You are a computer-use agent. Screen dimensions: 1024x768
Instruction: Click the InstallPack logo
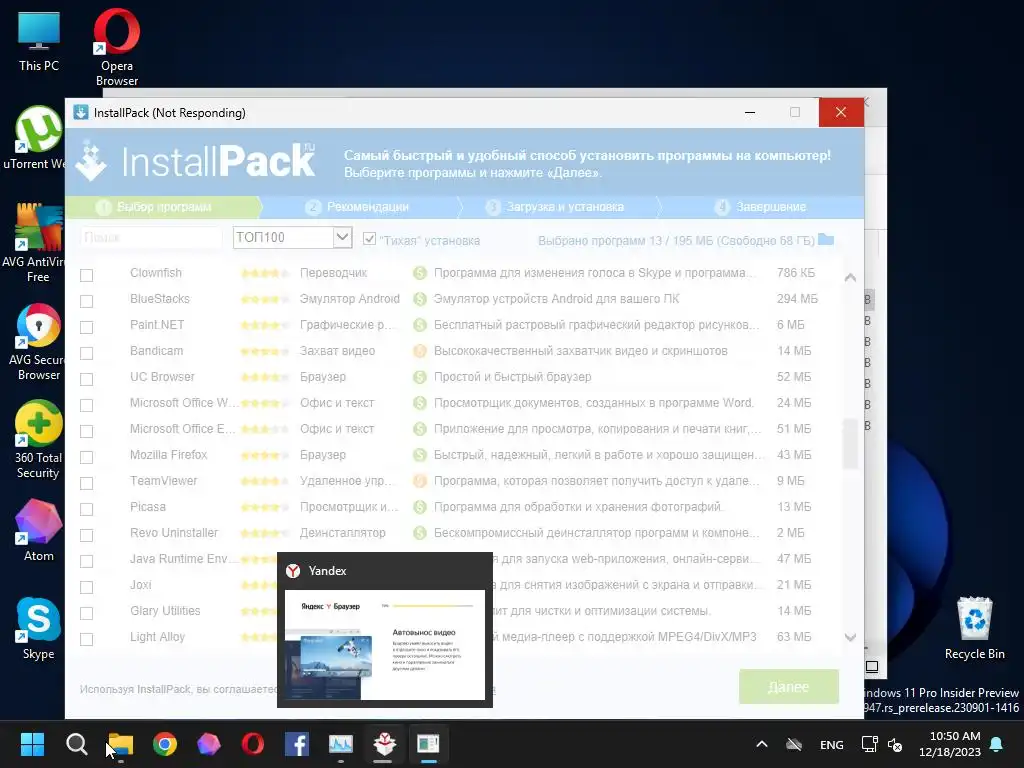[196, 161]
